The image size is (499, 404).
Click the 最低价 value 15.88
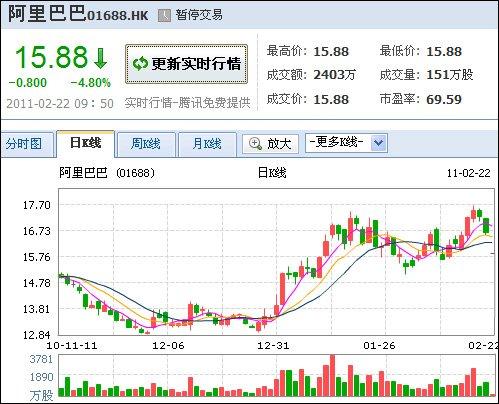pos(444,52)
